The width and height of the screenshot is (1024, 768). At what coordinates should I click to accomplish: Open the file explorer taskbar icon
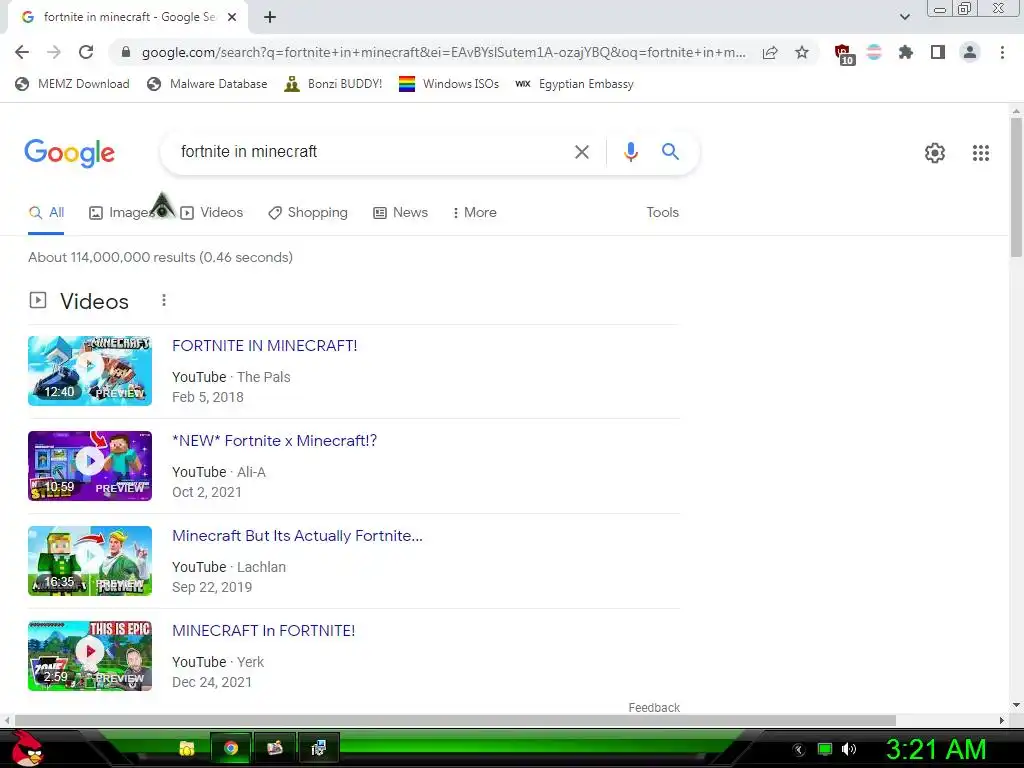tap(187, 748)
